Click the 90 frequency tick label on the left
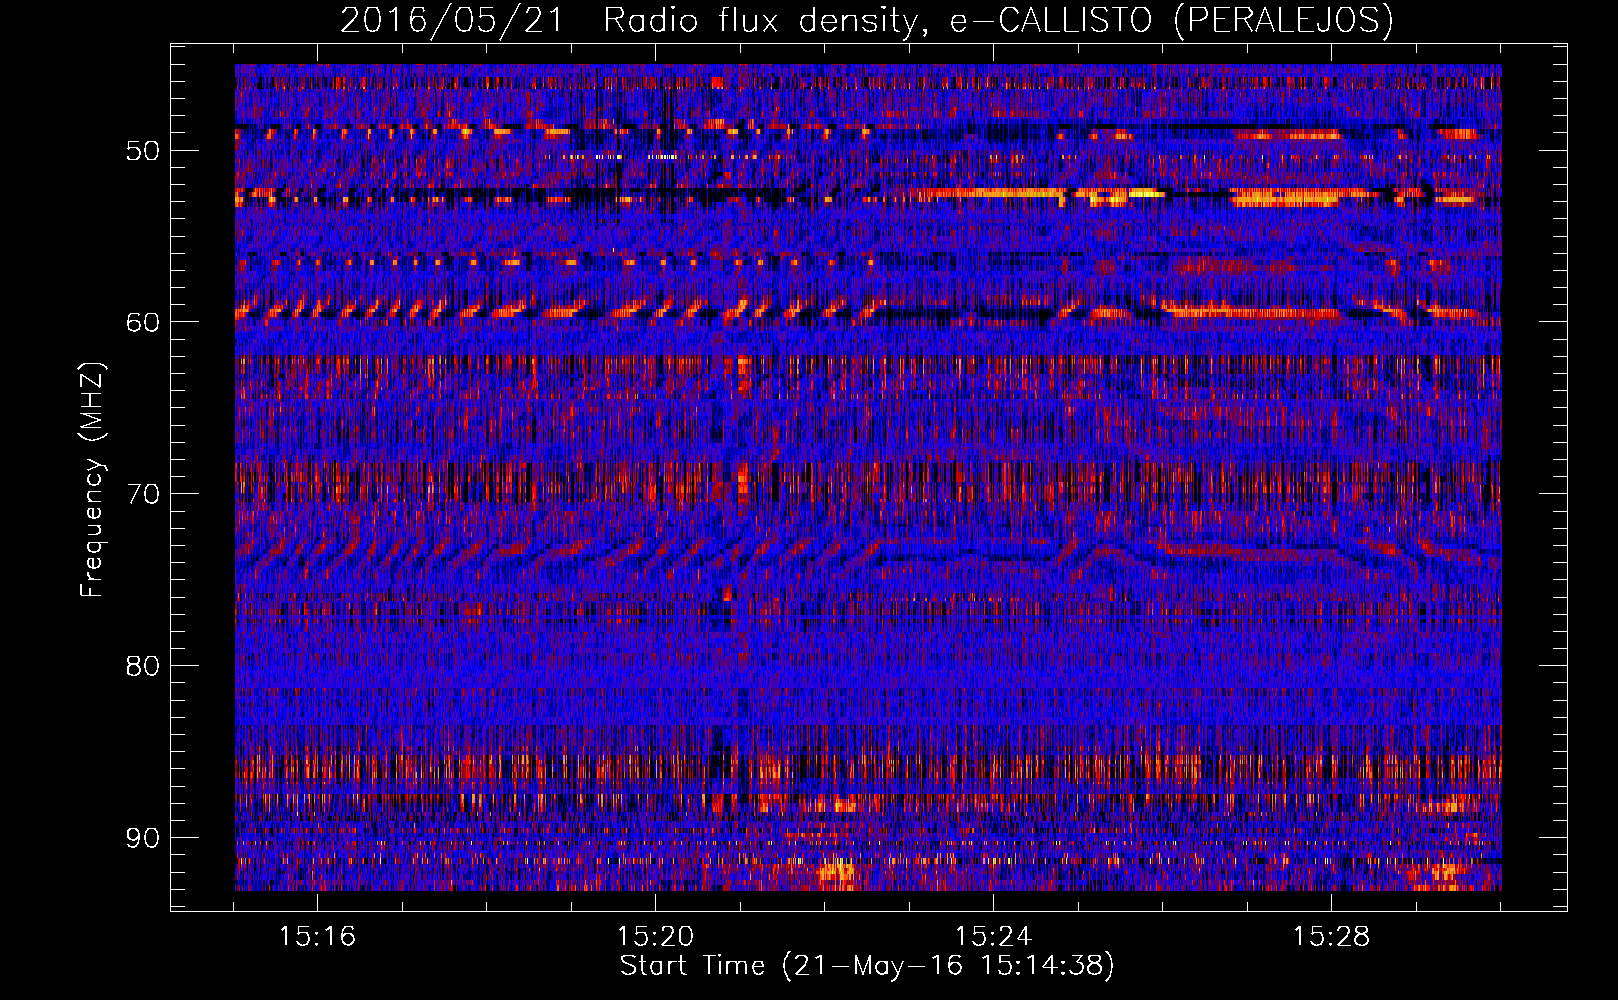This screenshot has width=1618, height=1000. (143, 838)
